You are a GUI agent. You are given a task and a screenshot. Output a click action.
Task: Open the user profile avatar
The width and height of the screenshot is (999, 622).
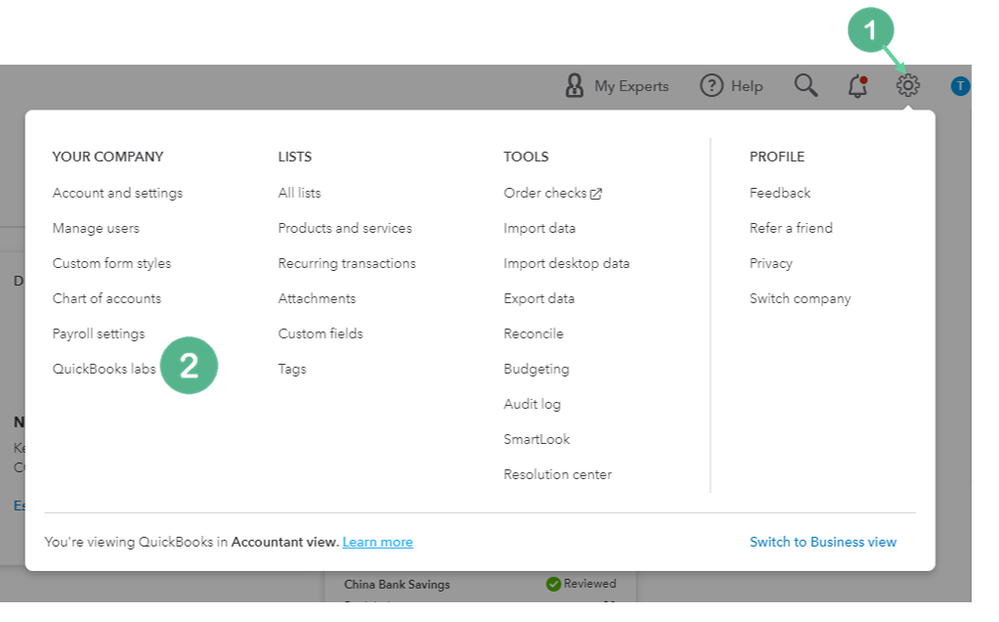point(960,86)
